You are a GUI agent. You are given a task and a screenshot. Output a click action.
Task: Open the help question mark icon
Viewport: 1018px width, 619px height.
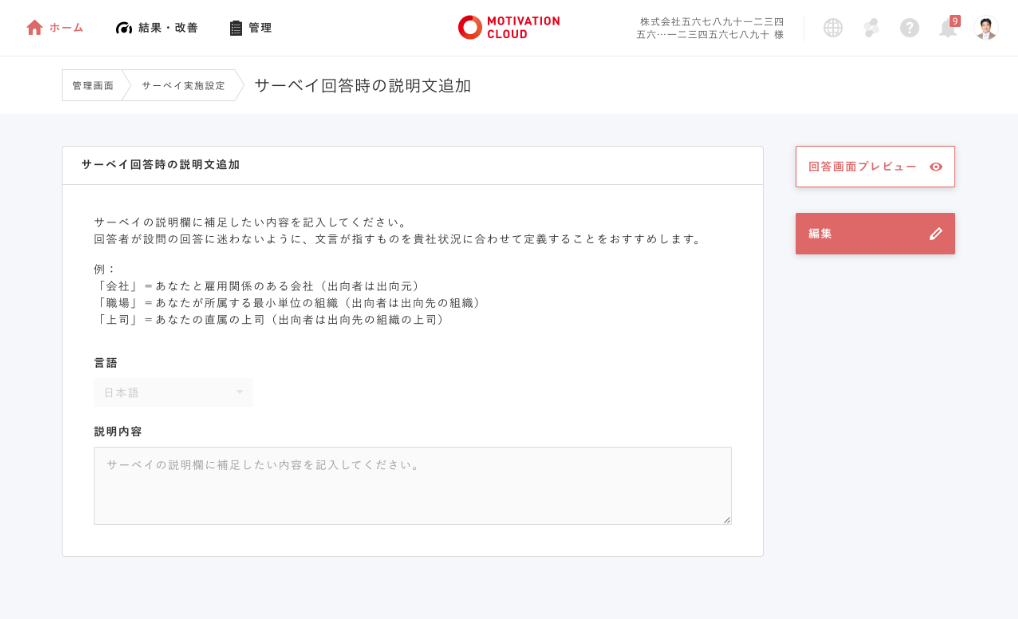[909, 28]
